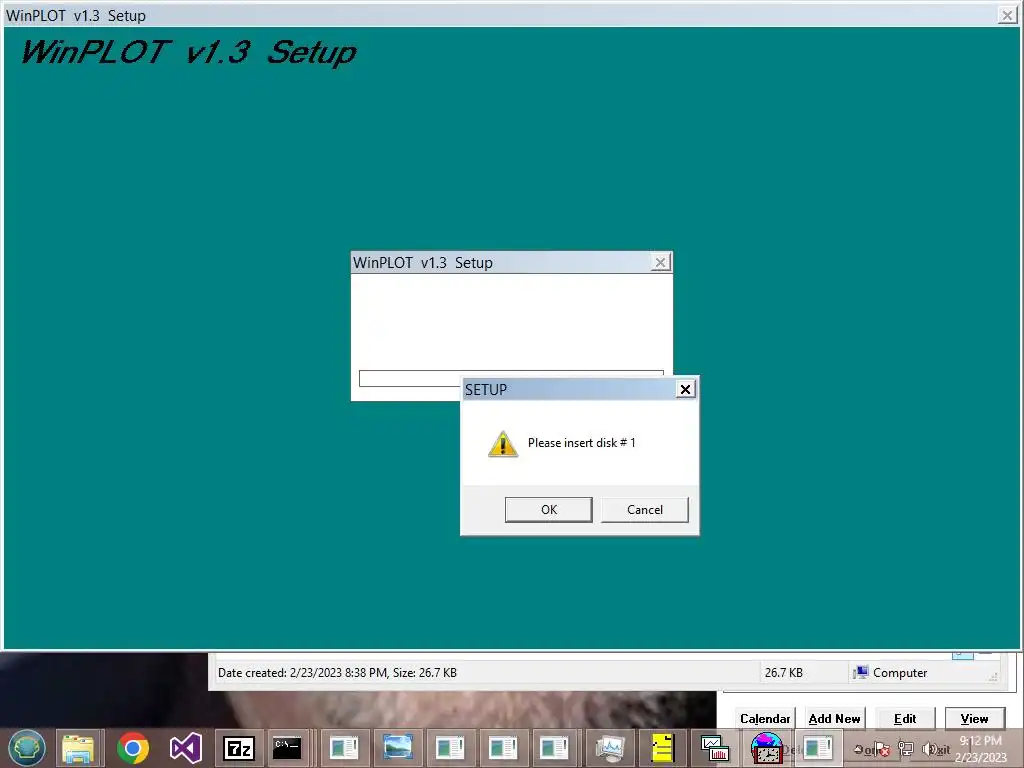Open the colorful clock app taskbar icon
Screen dimensions: 1024x768
(766, 748)
